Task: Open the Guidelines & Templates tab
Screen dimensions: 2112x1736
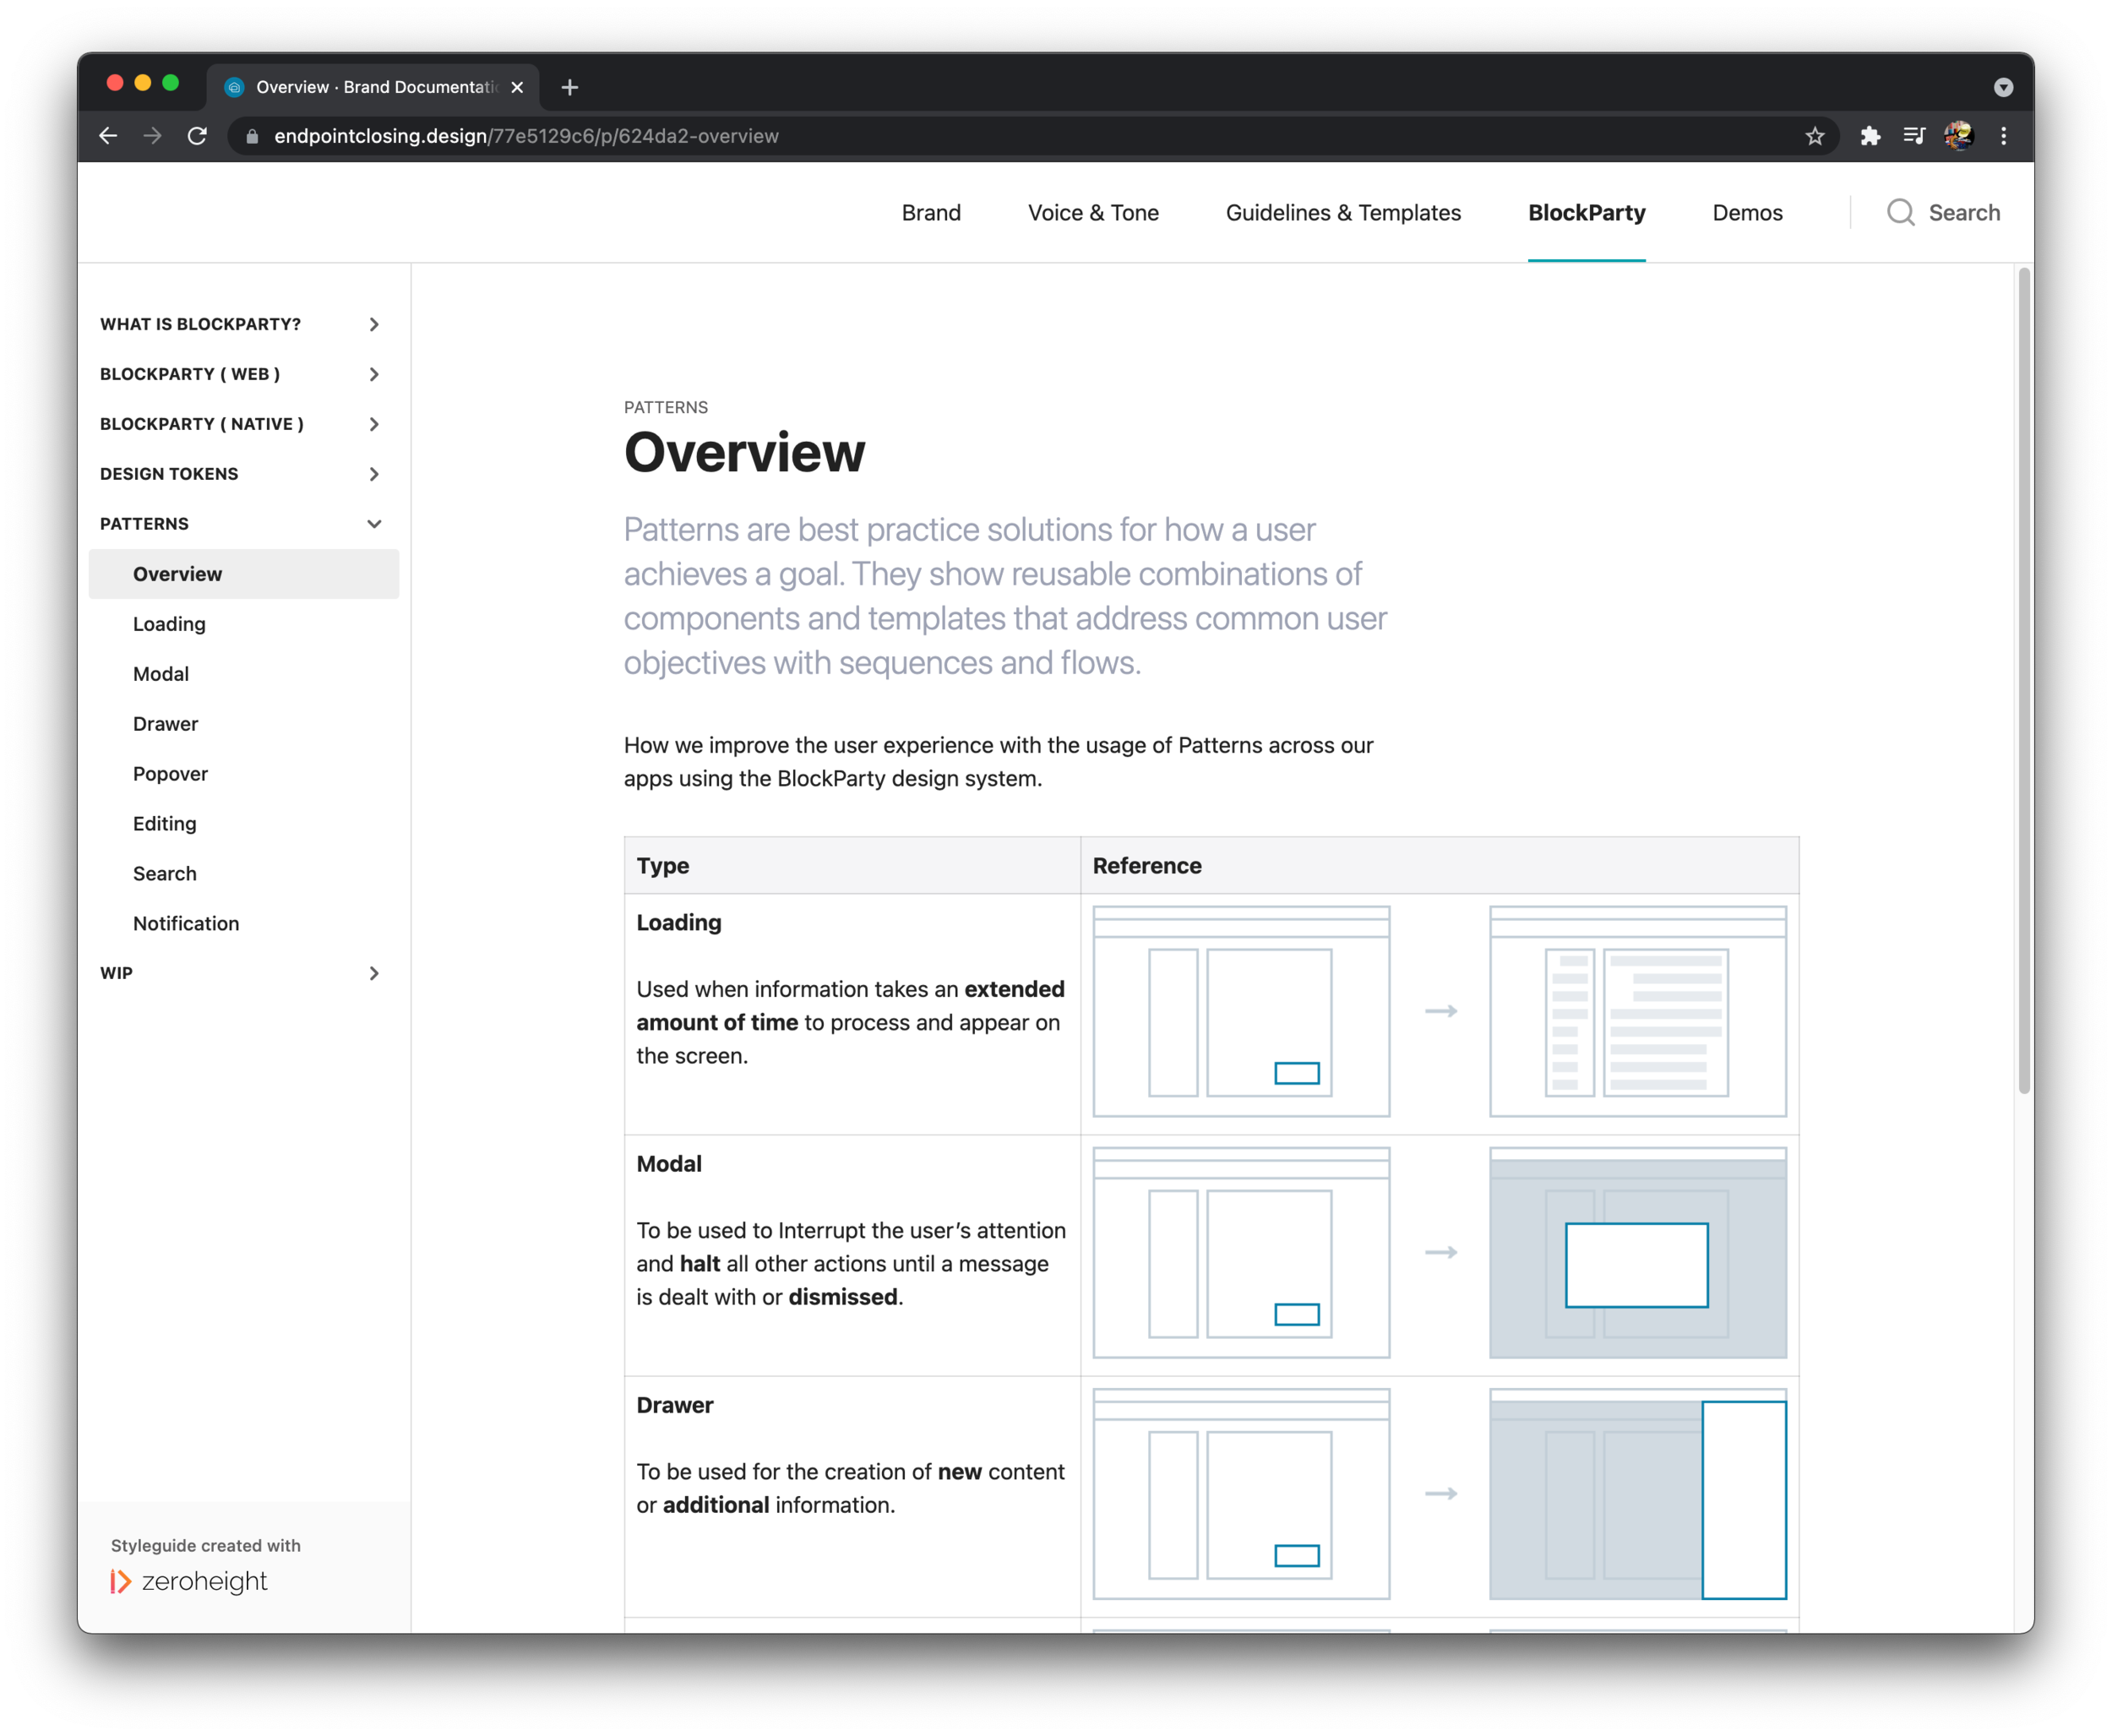Action: pos(1343,213)
